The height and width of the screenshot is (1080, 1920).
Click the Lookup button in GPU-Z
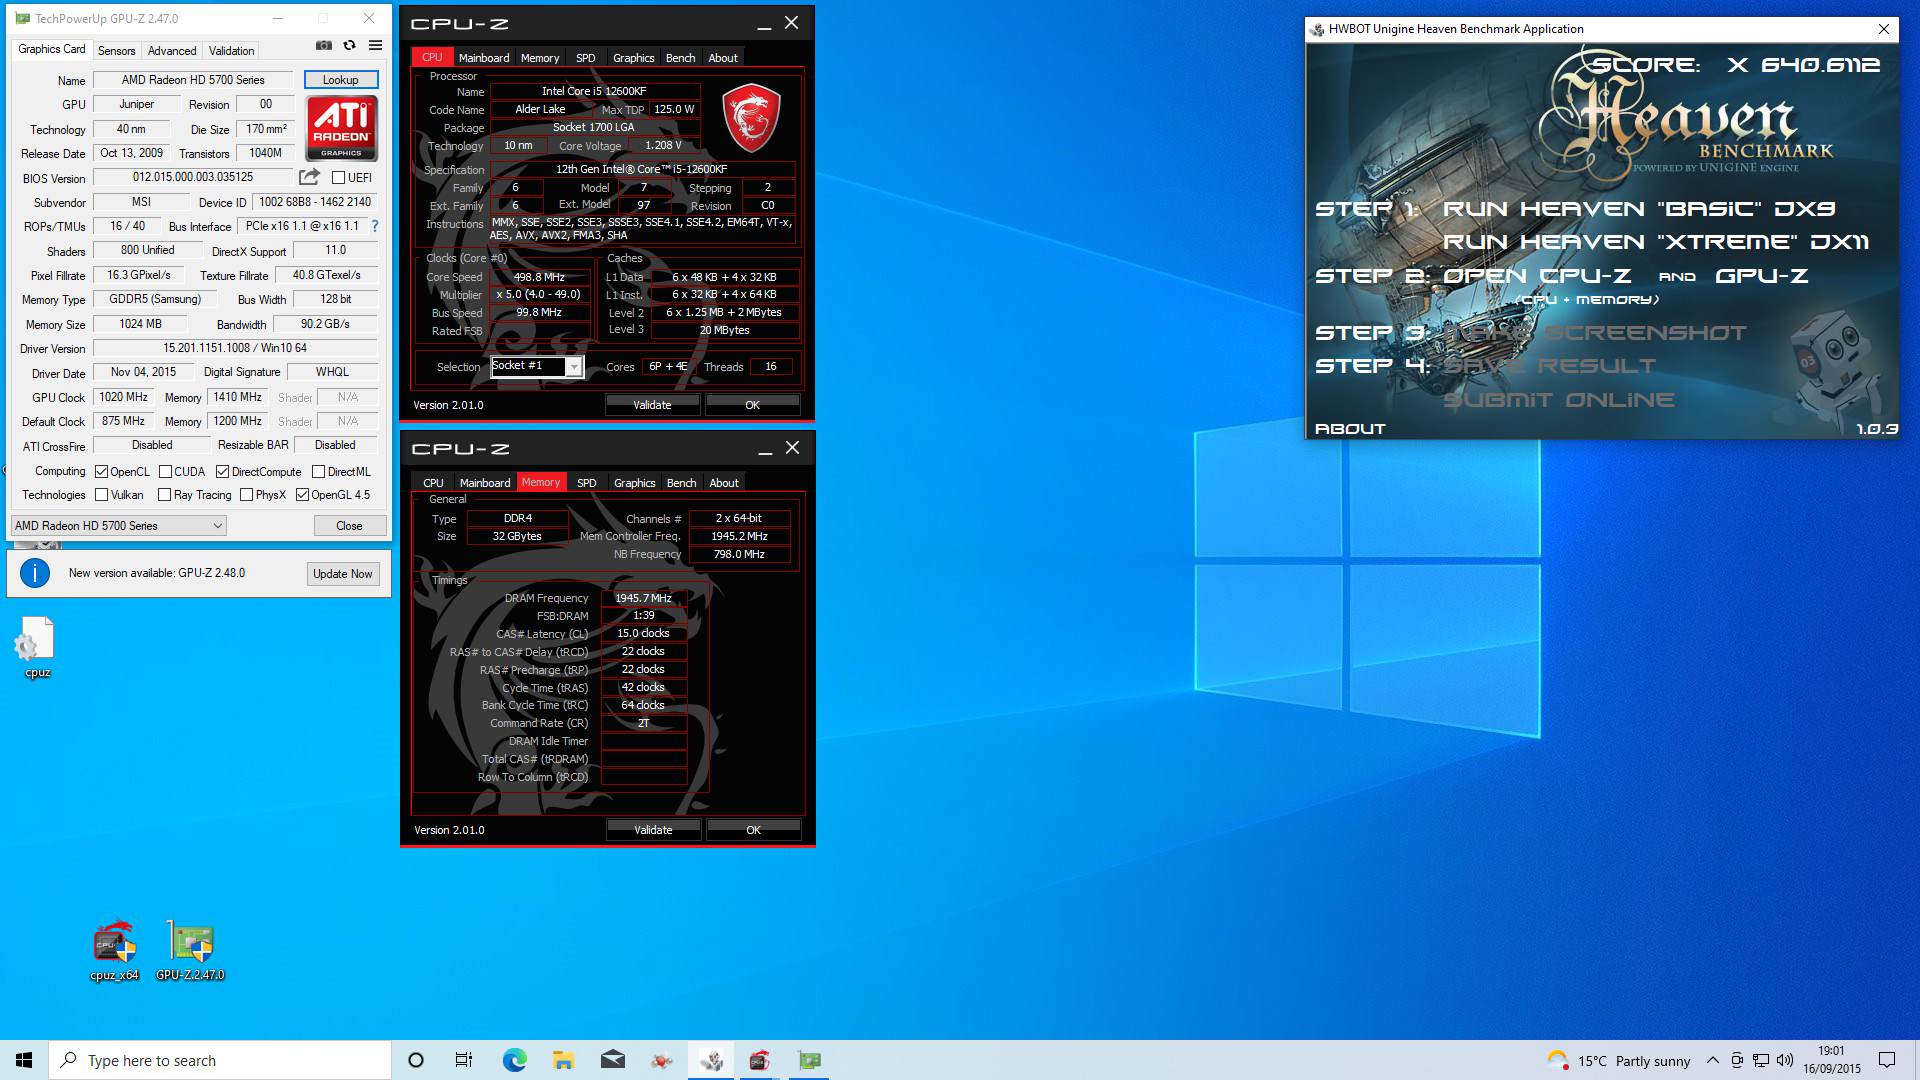pyautogui.click(x=340, y=80)
